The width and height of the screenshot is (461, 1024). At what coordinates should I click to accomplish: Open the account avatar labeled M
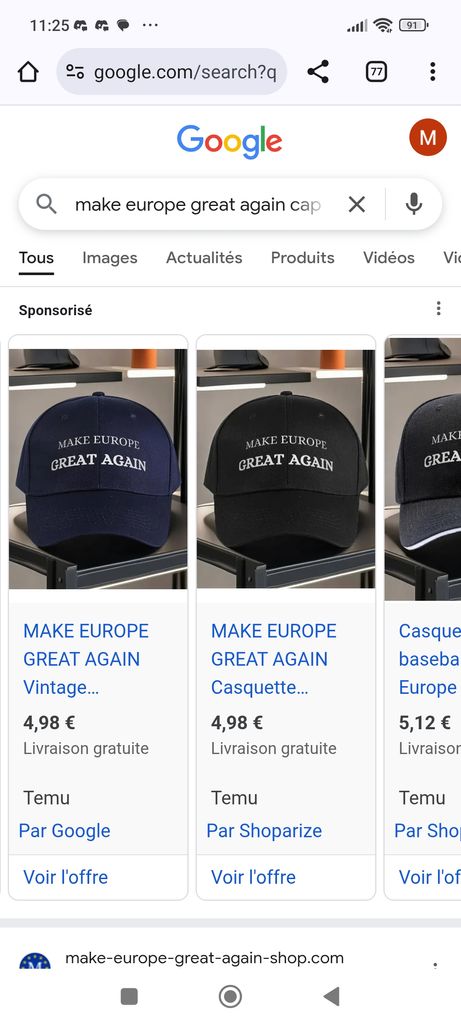[x=428, y=137]
